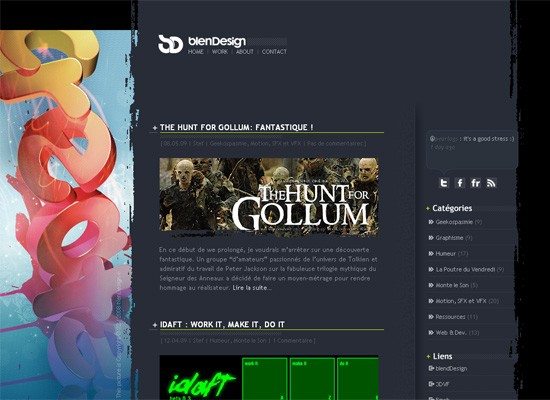Open the Graphisme category link
The height and width of the screenshot is (400, 550).
click(x=449, y=238)
